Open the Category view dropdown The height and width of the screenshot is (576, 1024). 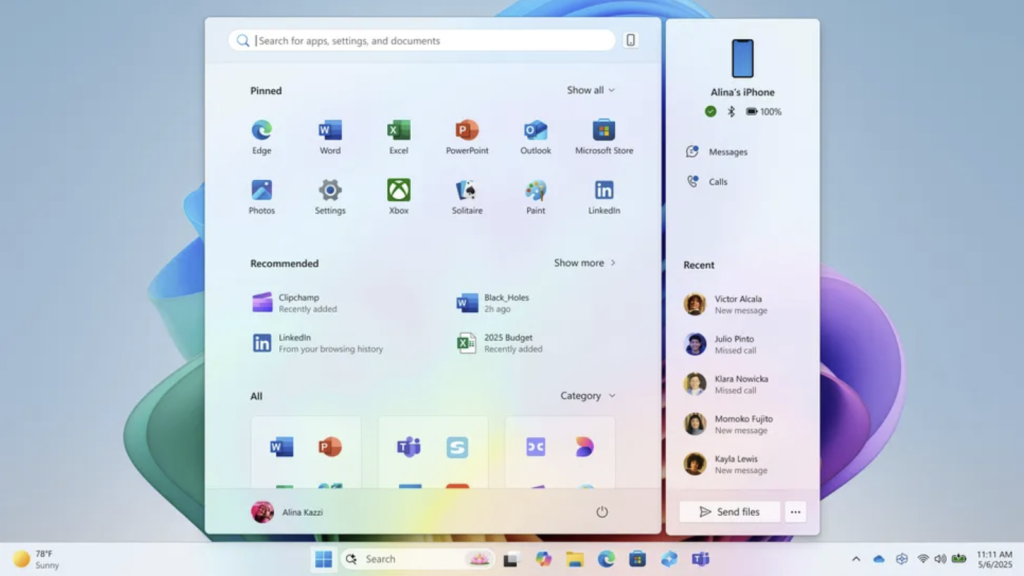pos(588,396)
